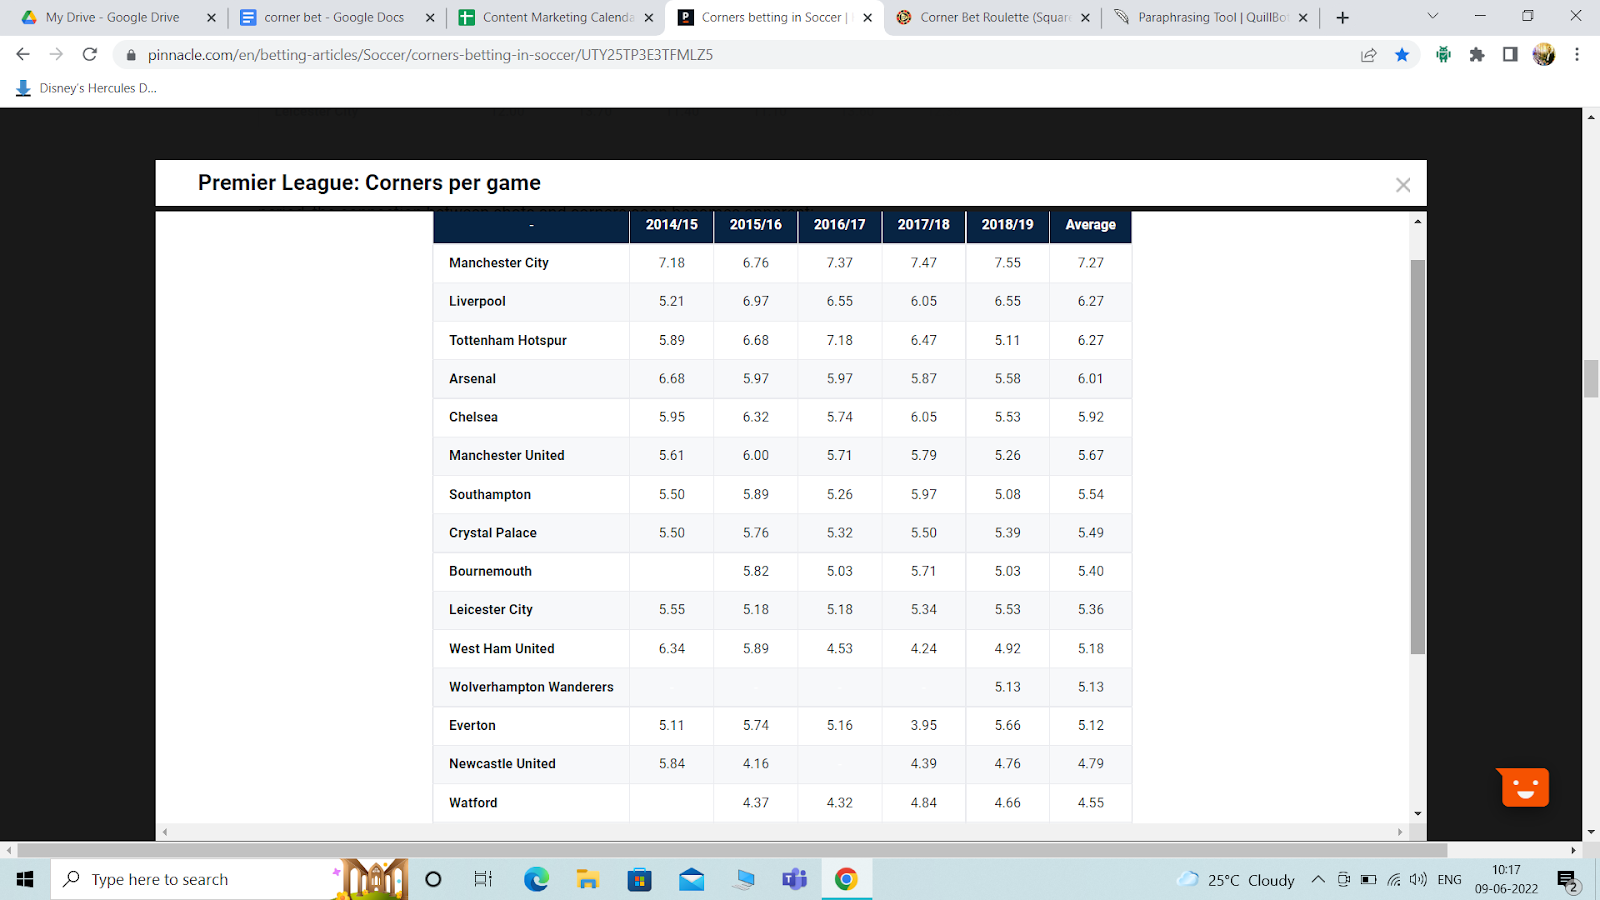Go back to previous page
This screenshot has height=900, width=1600.
[23, 54]
